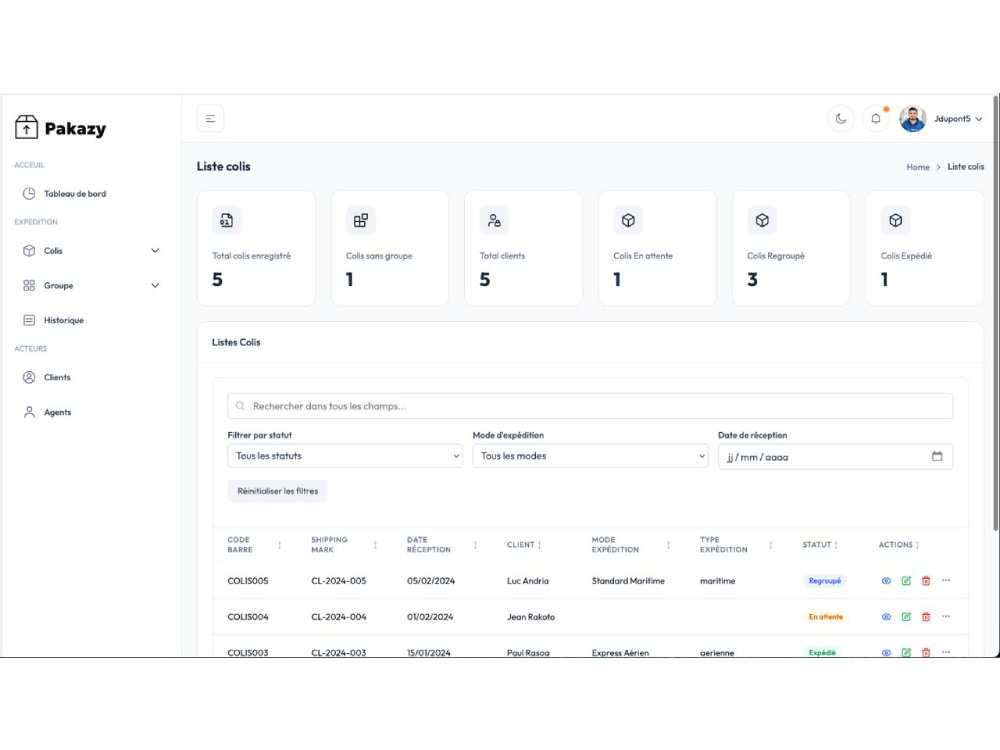
Task: Click Total colis enregistré card icon
Action: [x=226, y=221]
